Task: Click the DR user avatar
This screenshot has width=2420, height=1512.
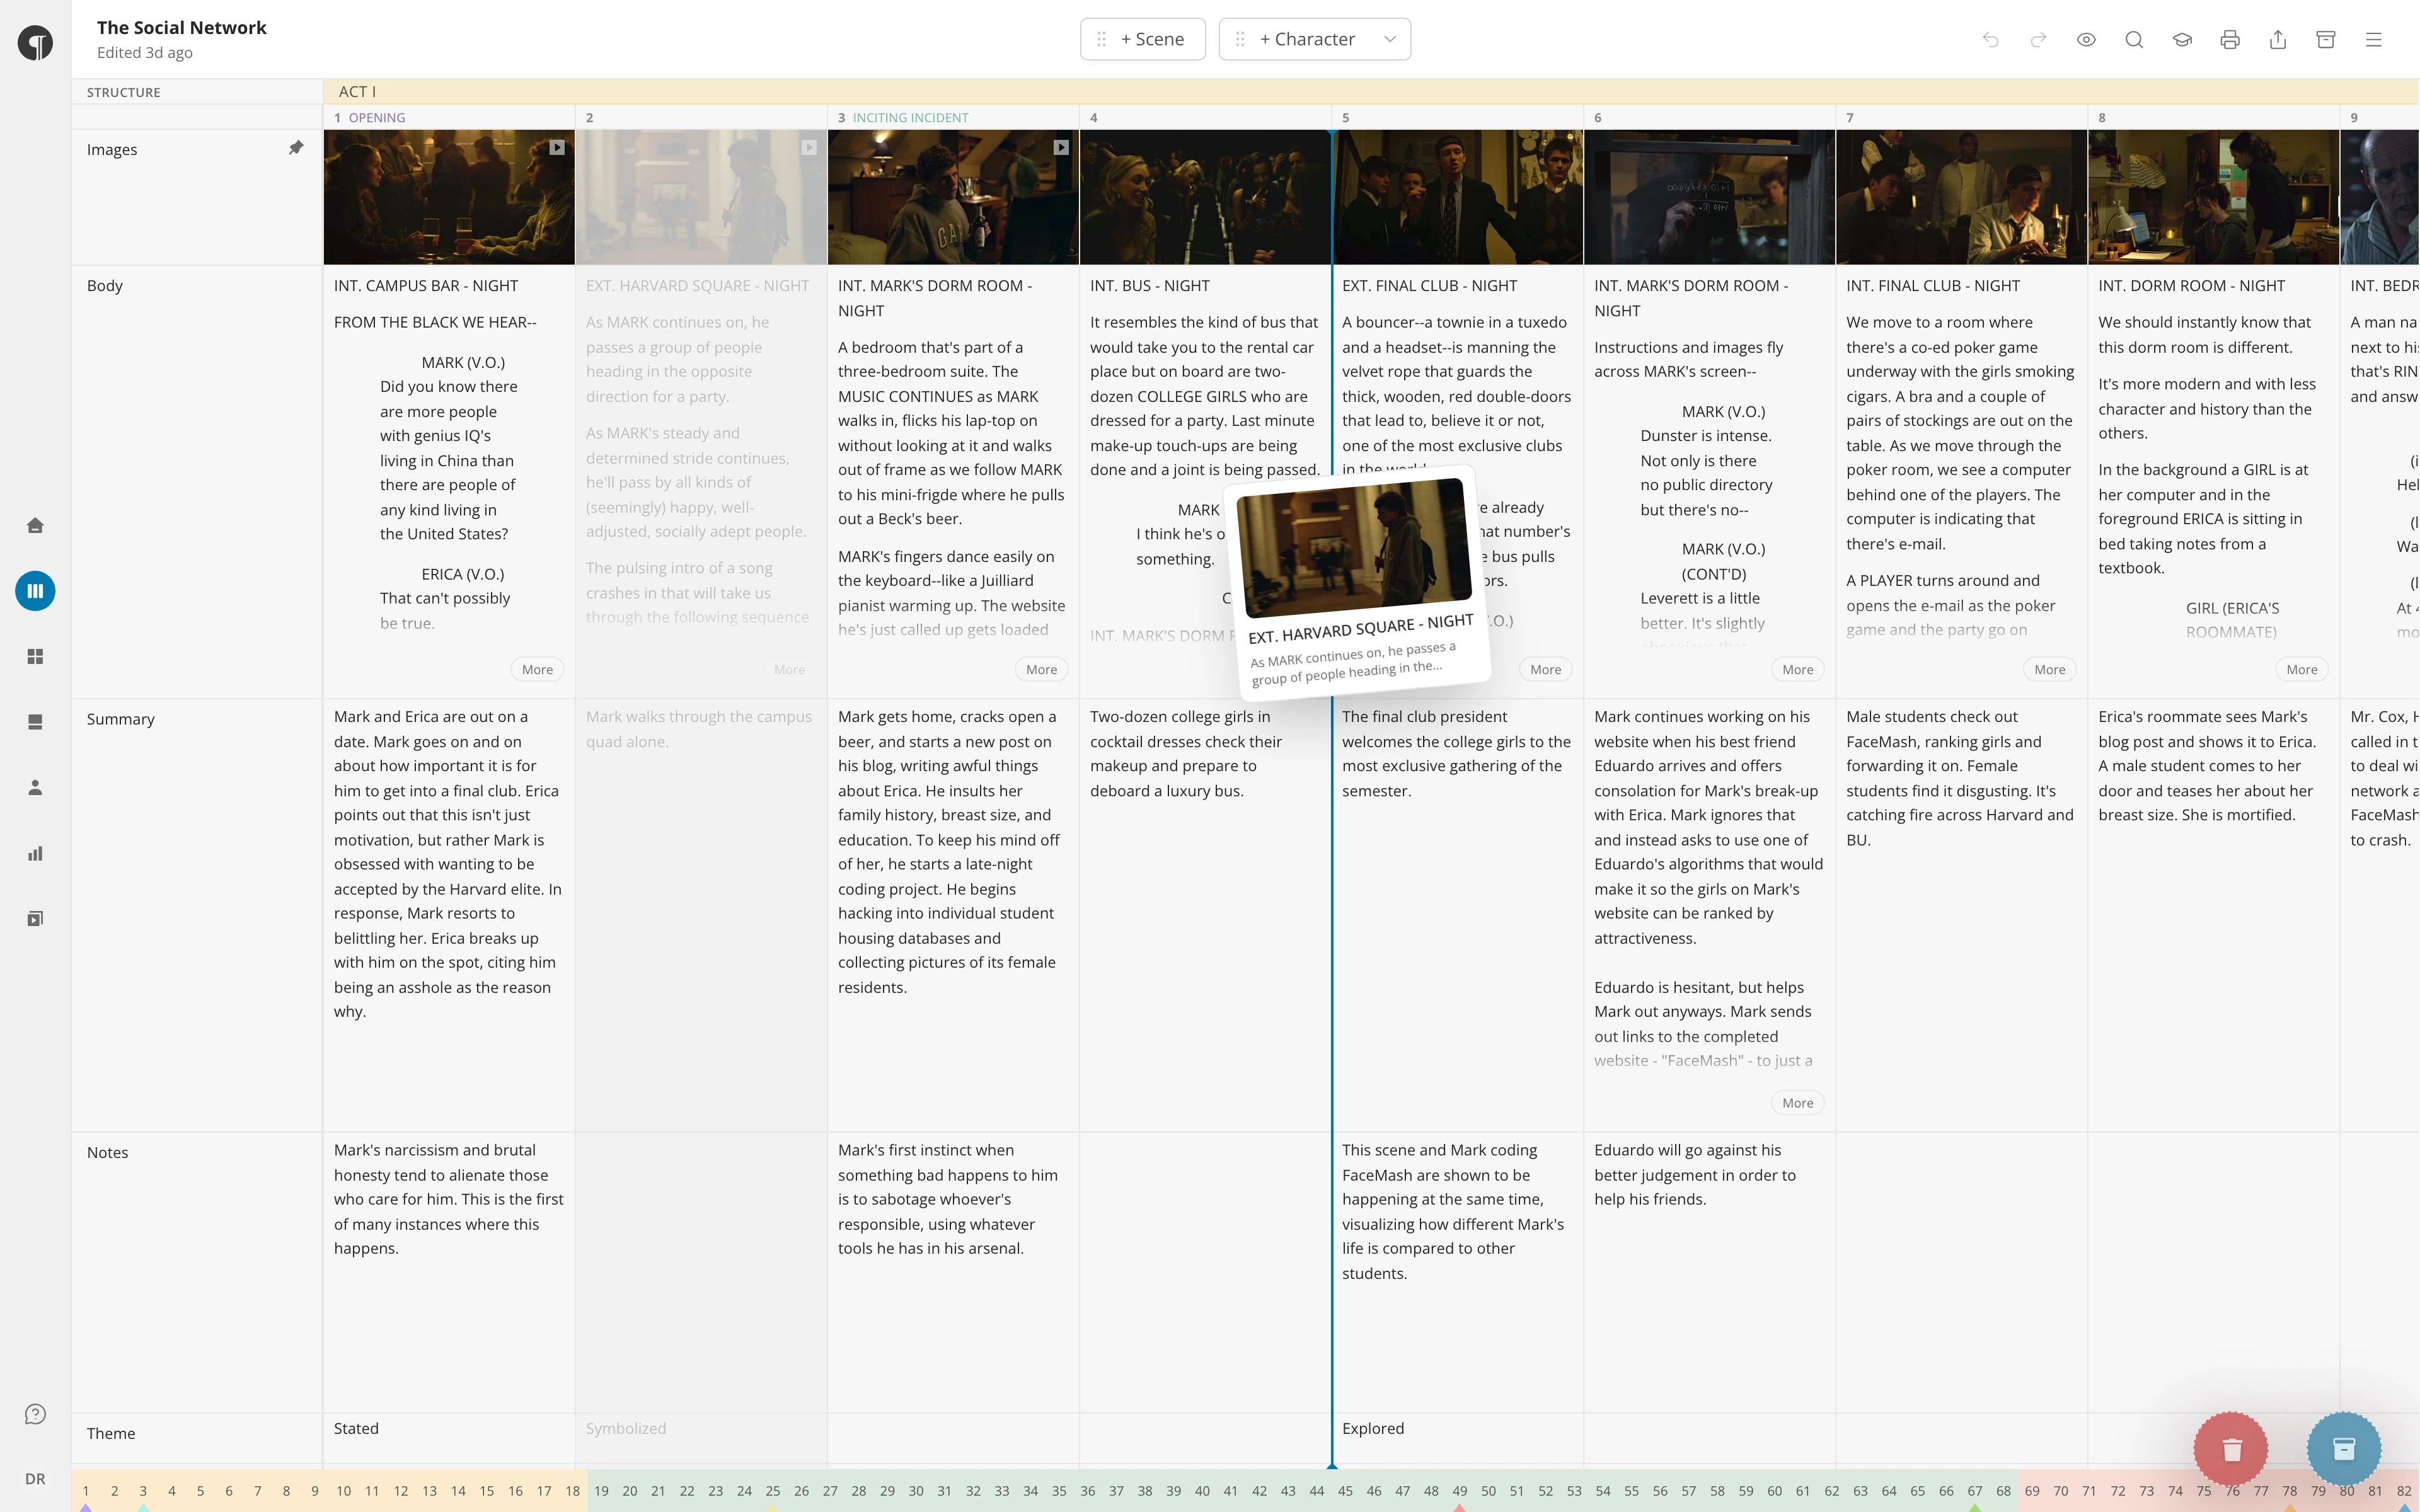Action: click(35, 1479)
